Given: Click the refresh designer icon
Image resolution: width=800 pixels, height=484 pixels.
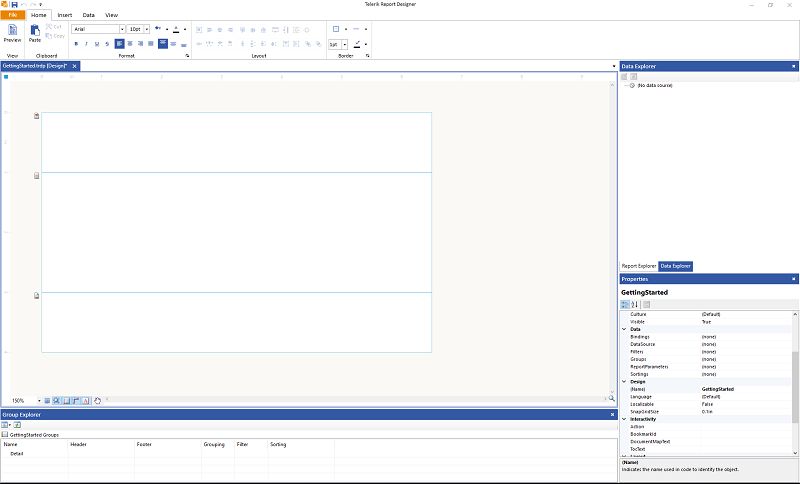Looking at the screenshot, I should [97, 401].
